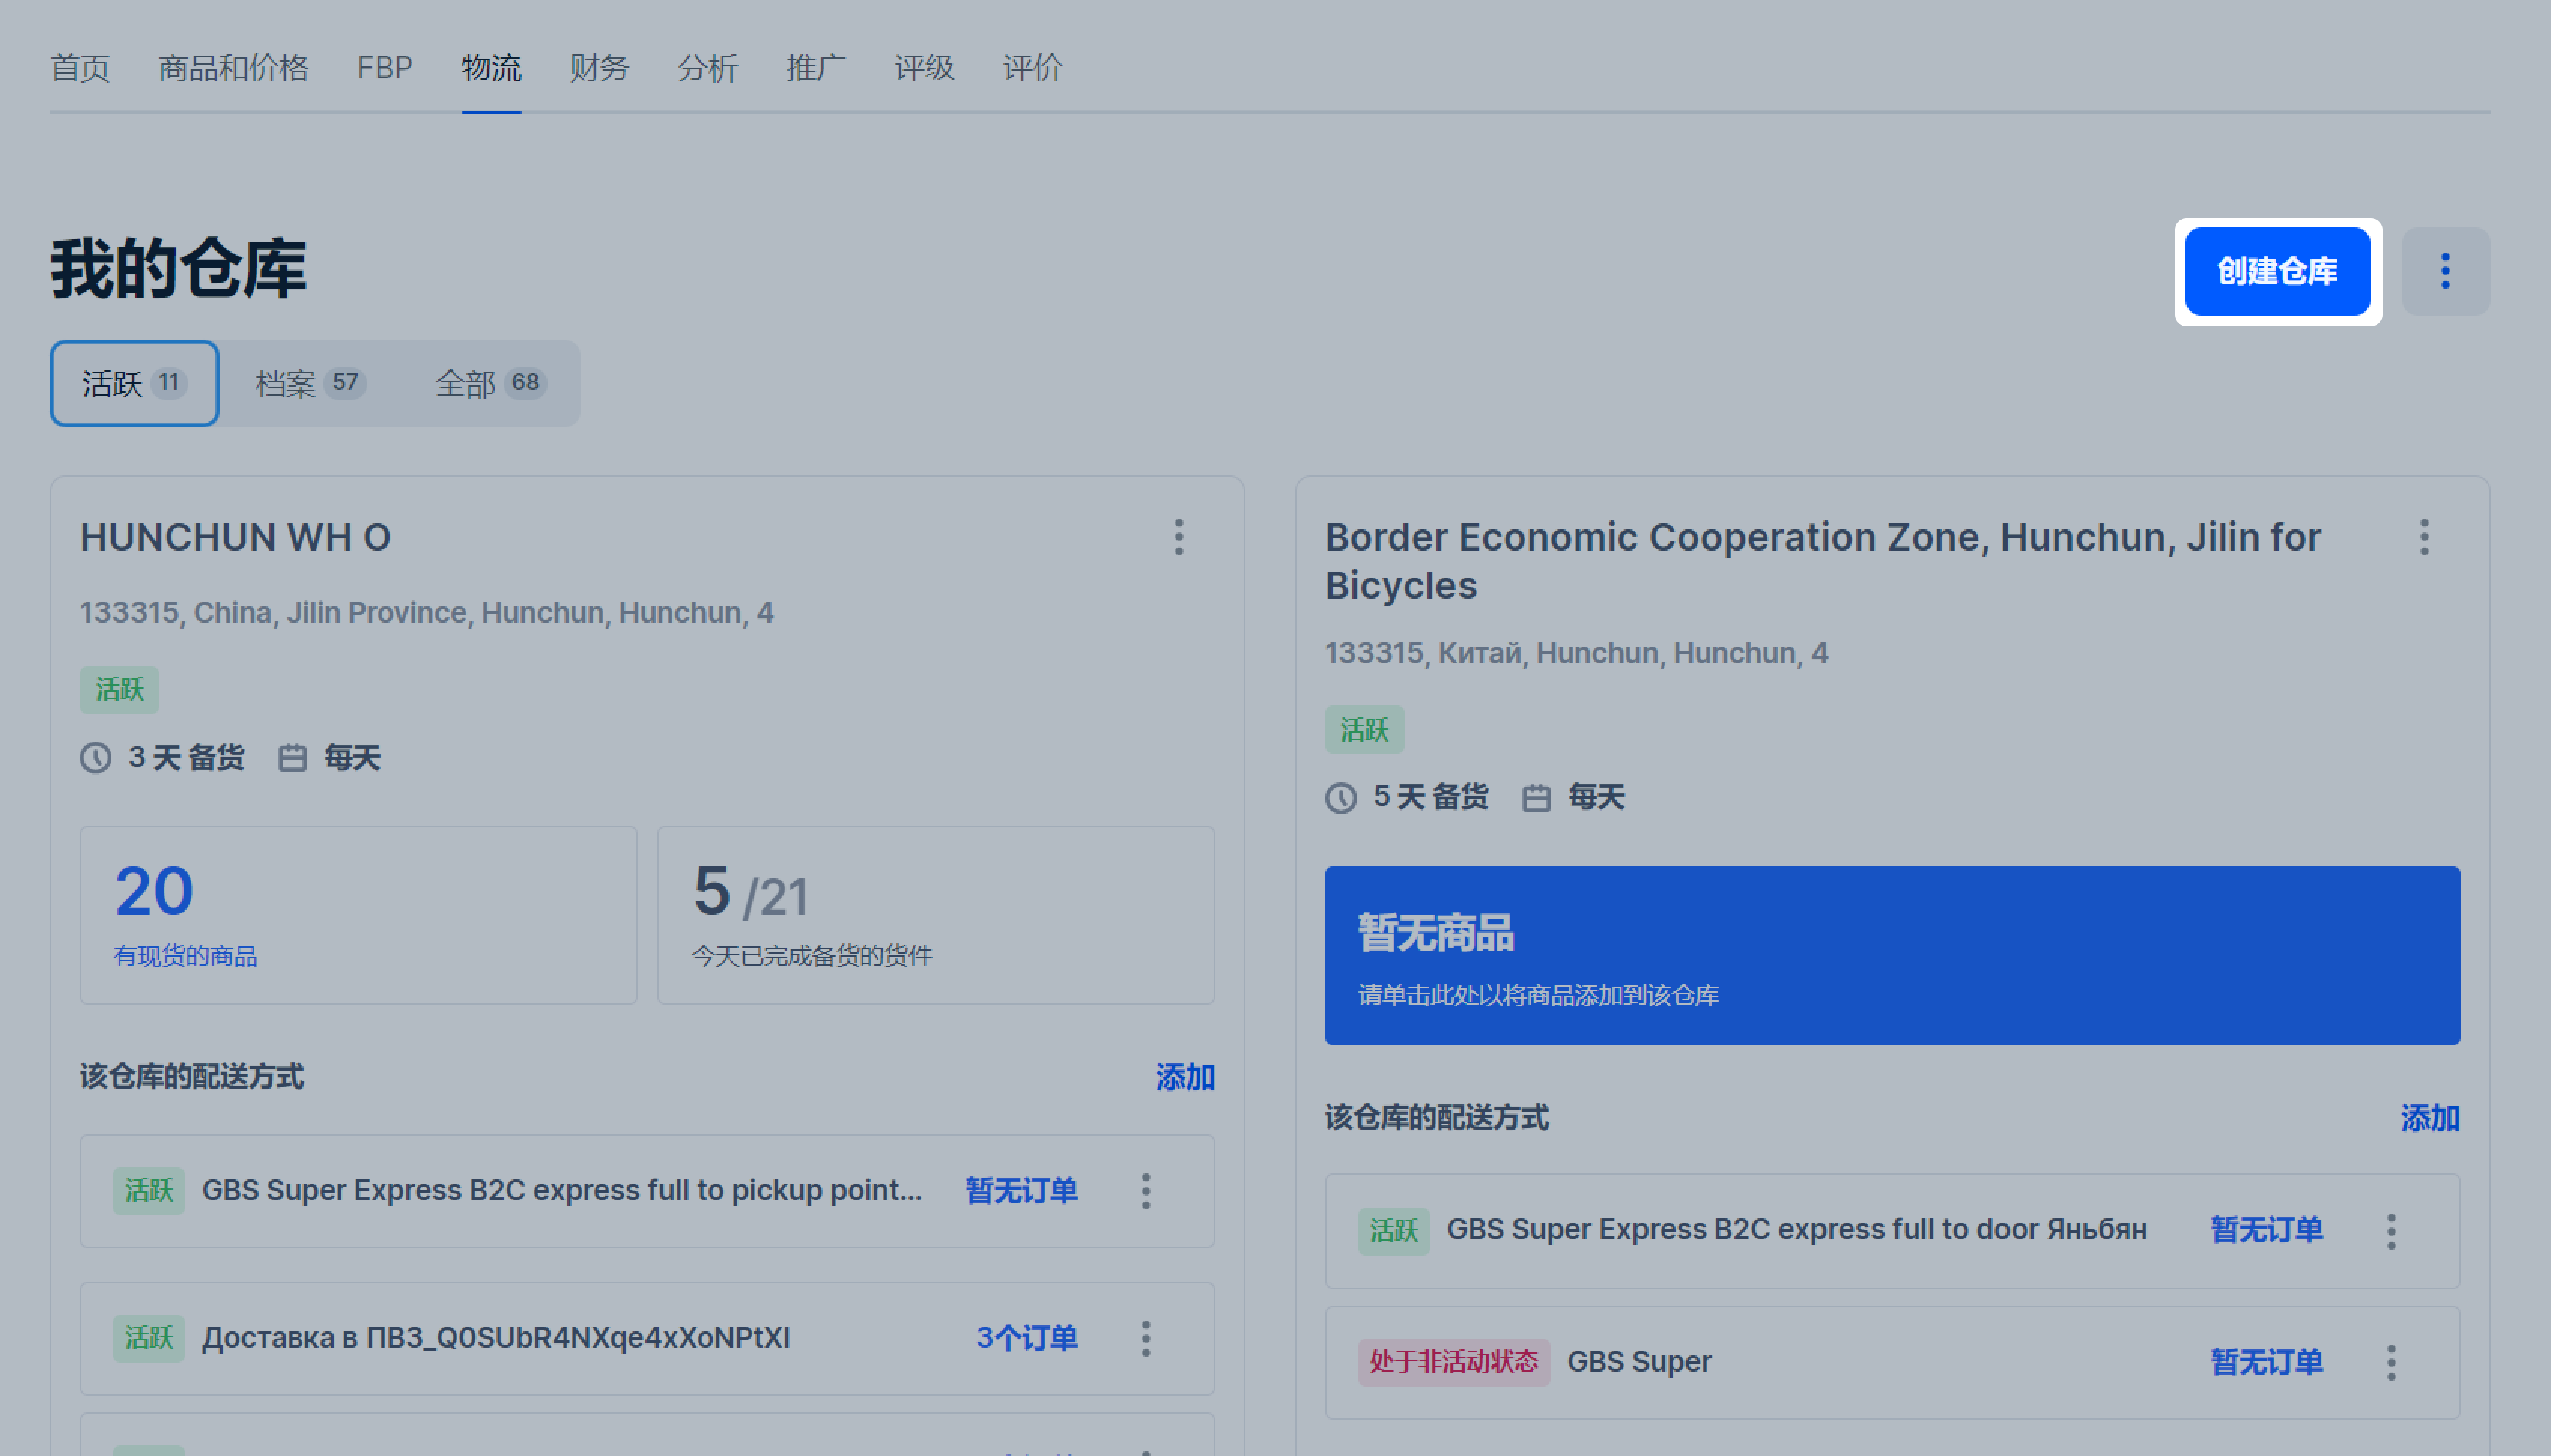The image size is (2551, 1456).
Task: Open 20 有现货的商品 stock card
Action: (358, 914)
